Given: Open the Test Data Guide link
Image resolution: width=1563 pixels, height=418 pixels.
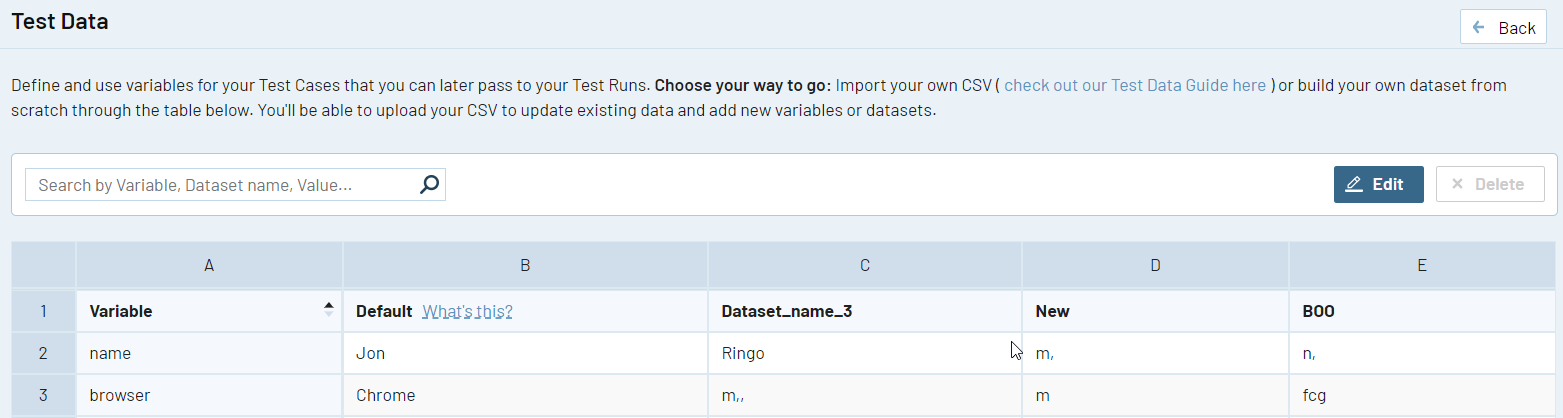Looking at the screenshot, I should pos(1135,85).
